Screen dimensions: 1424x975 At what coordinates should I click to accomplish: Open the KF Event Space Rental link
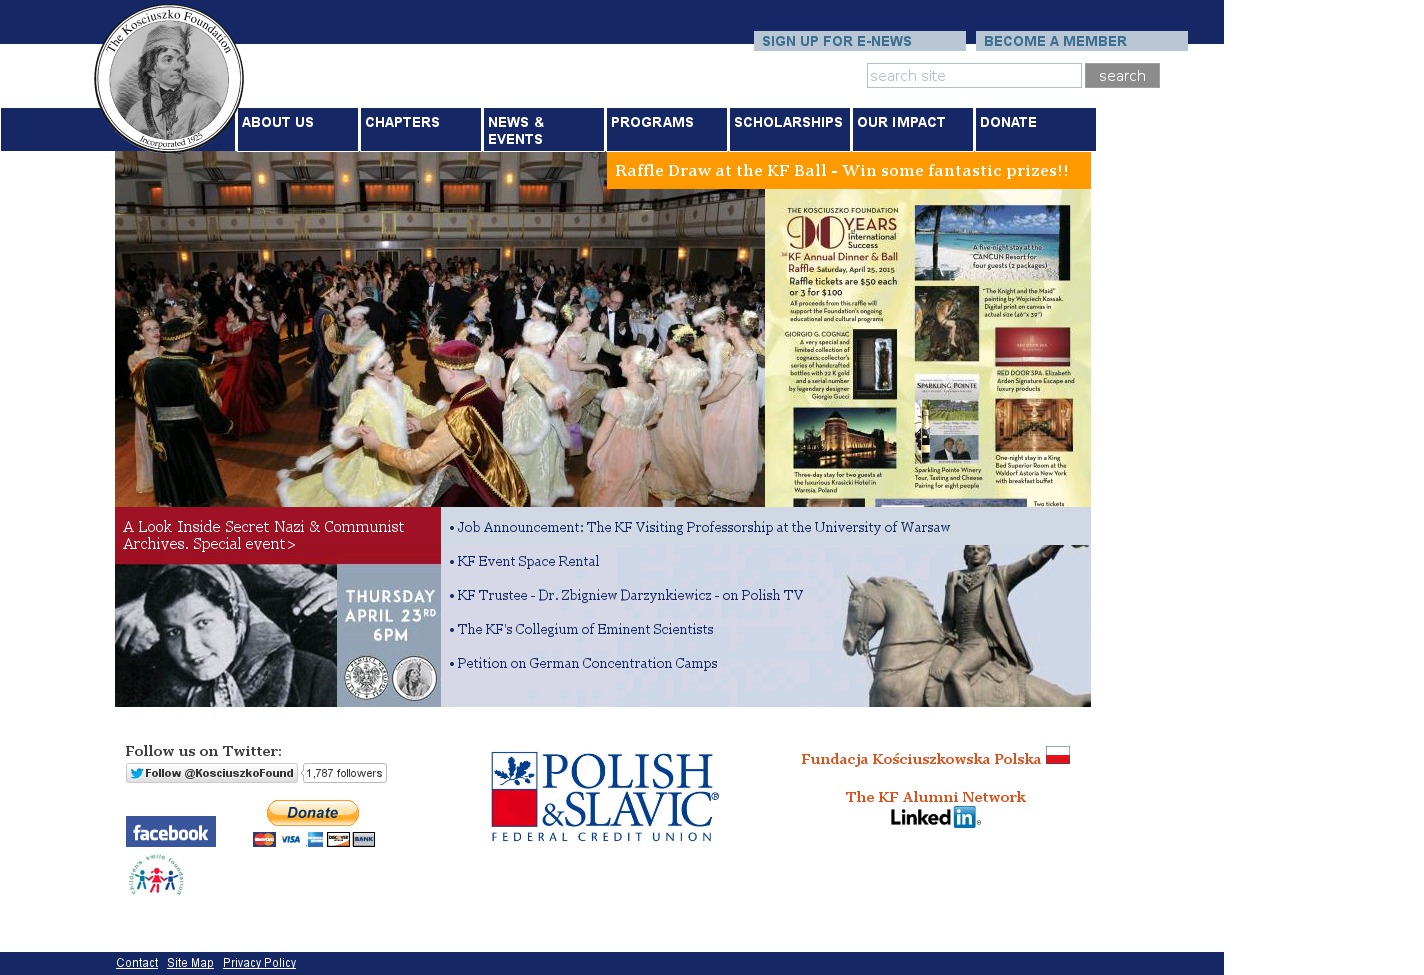click(x=528, y=561)
